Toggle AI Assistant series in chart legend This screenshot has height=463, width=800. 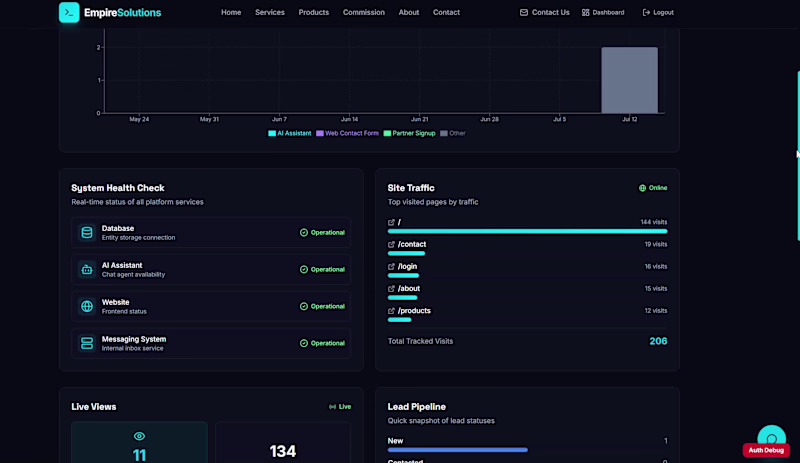(290, 133)
